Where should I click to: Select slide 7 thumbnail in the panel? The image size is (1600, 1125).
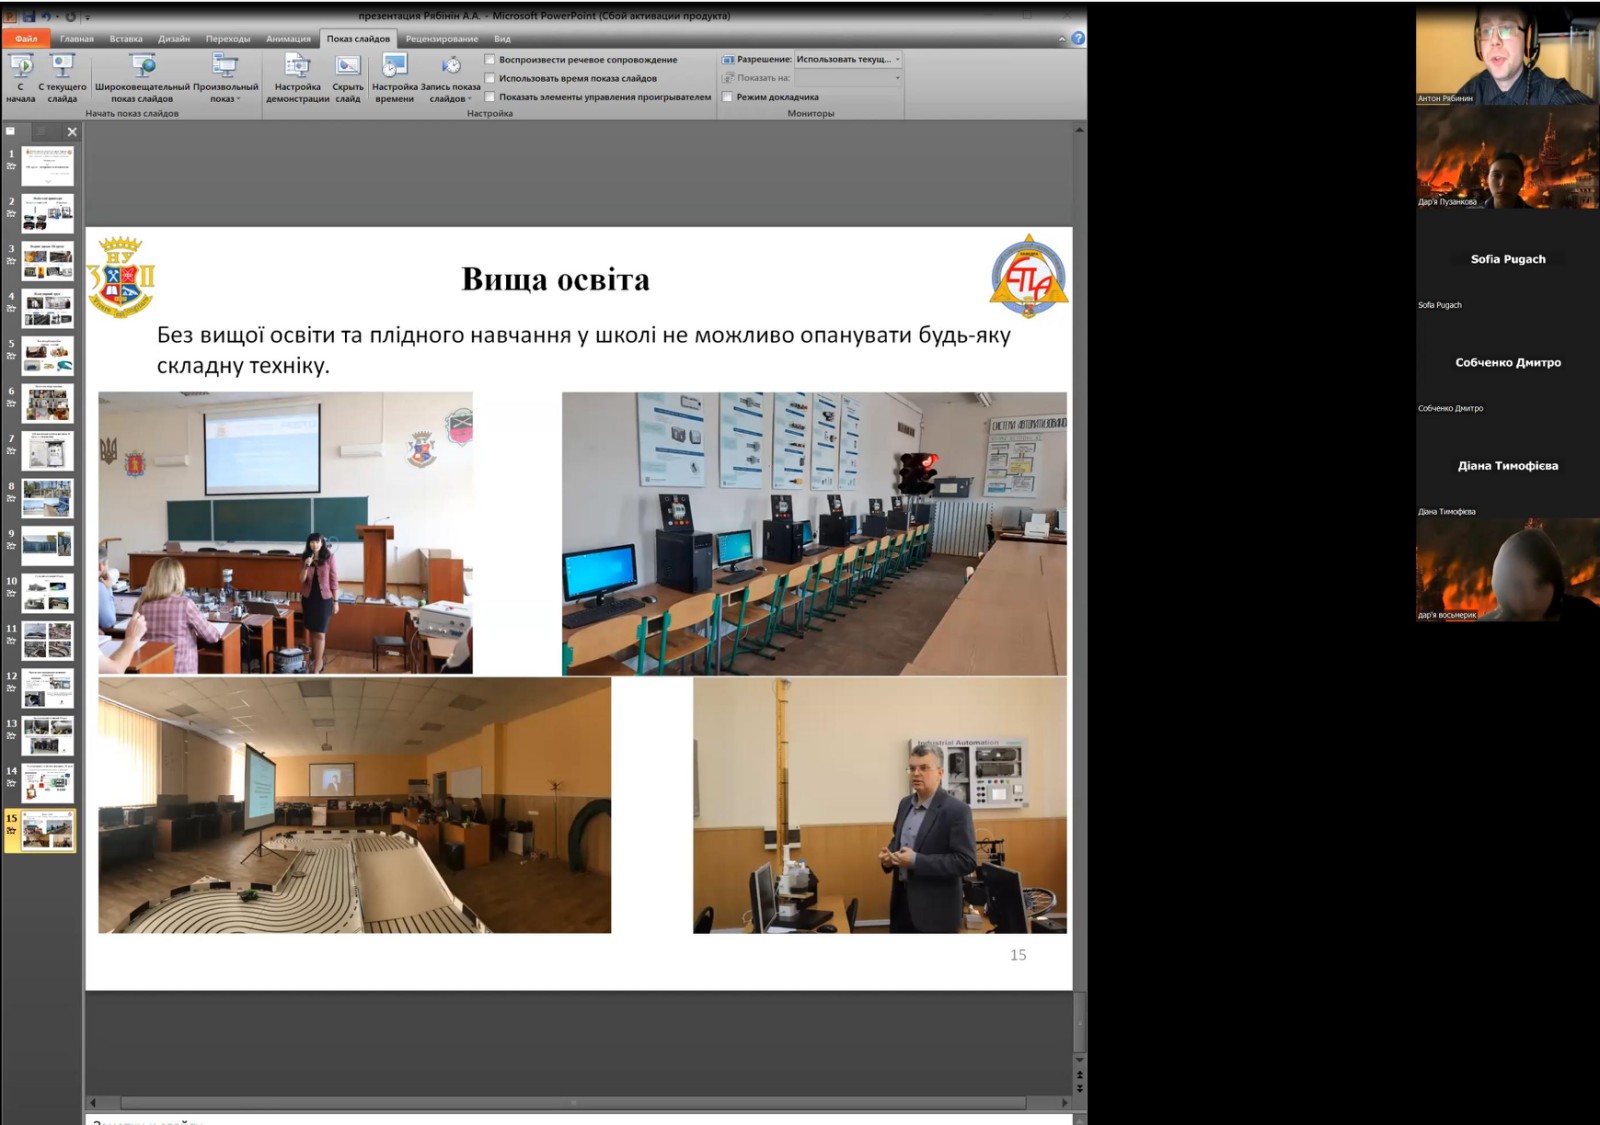tap(48, 452)
